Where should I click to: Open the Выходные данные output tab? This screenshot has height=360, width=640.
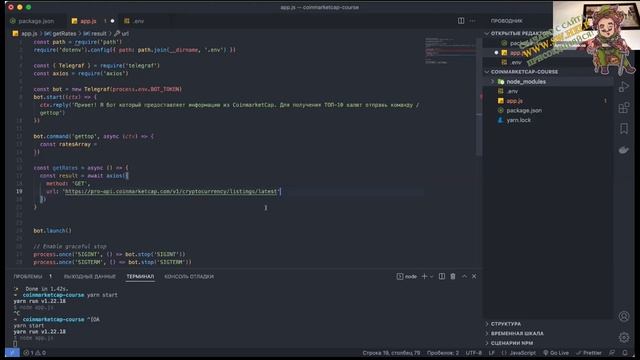coord(90,276)
